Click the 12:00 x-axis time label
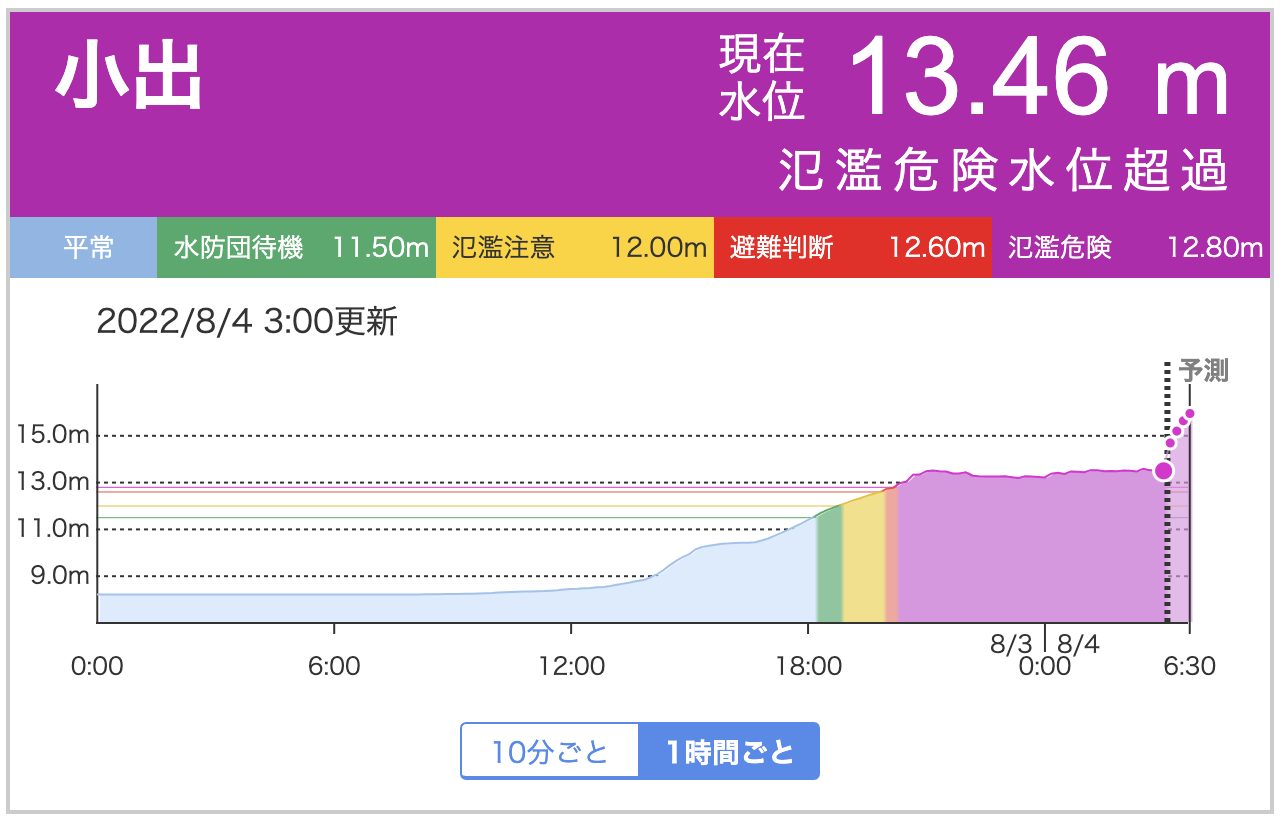The height and width of the screenshot is (830, 1286). click(571, 666)
